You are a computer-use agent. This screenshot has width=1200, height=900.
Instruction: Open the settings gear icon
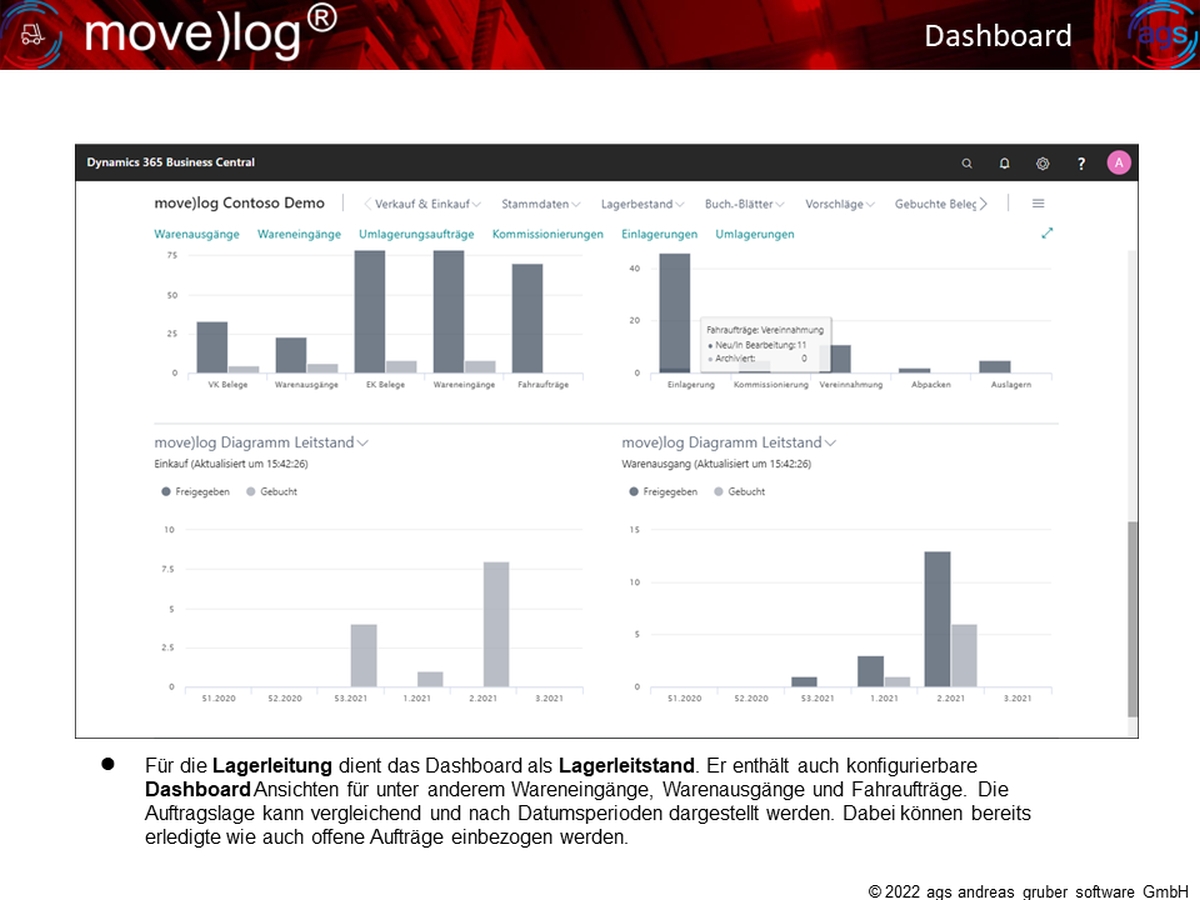coord(1042,163)
